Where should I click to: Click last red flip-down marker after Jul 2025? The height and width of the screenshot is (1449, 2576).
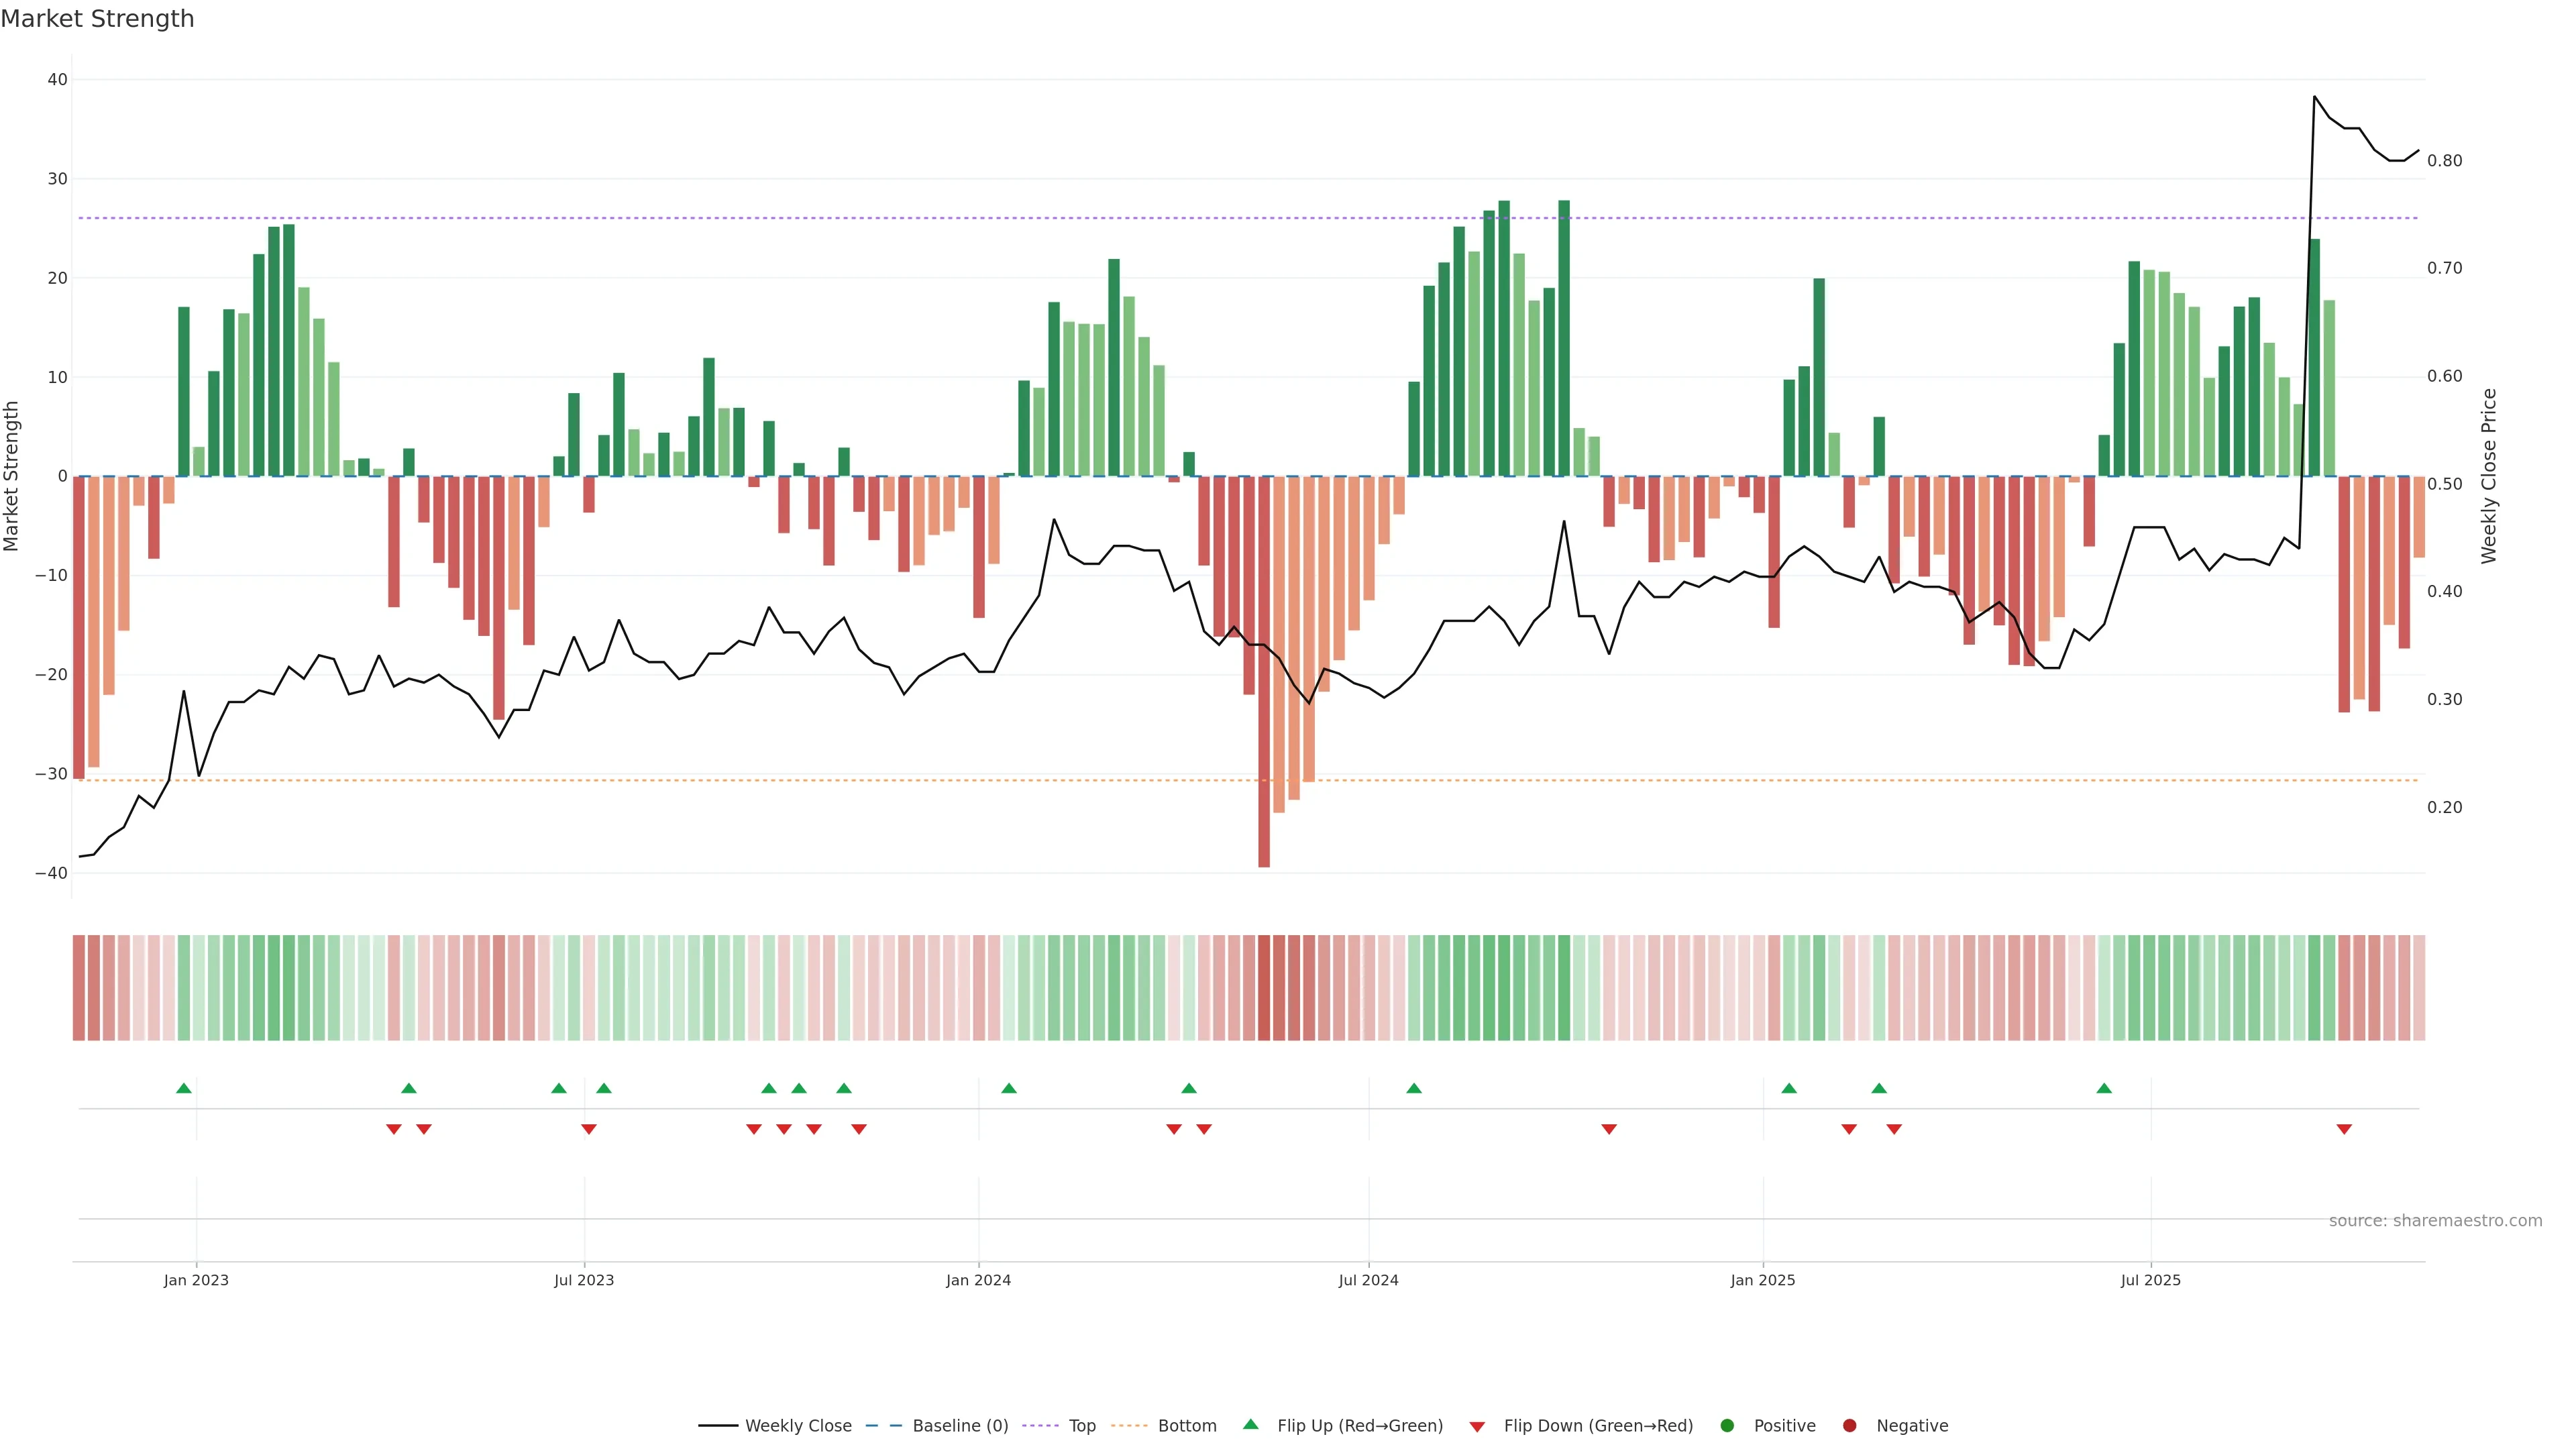point(2344,1129)
